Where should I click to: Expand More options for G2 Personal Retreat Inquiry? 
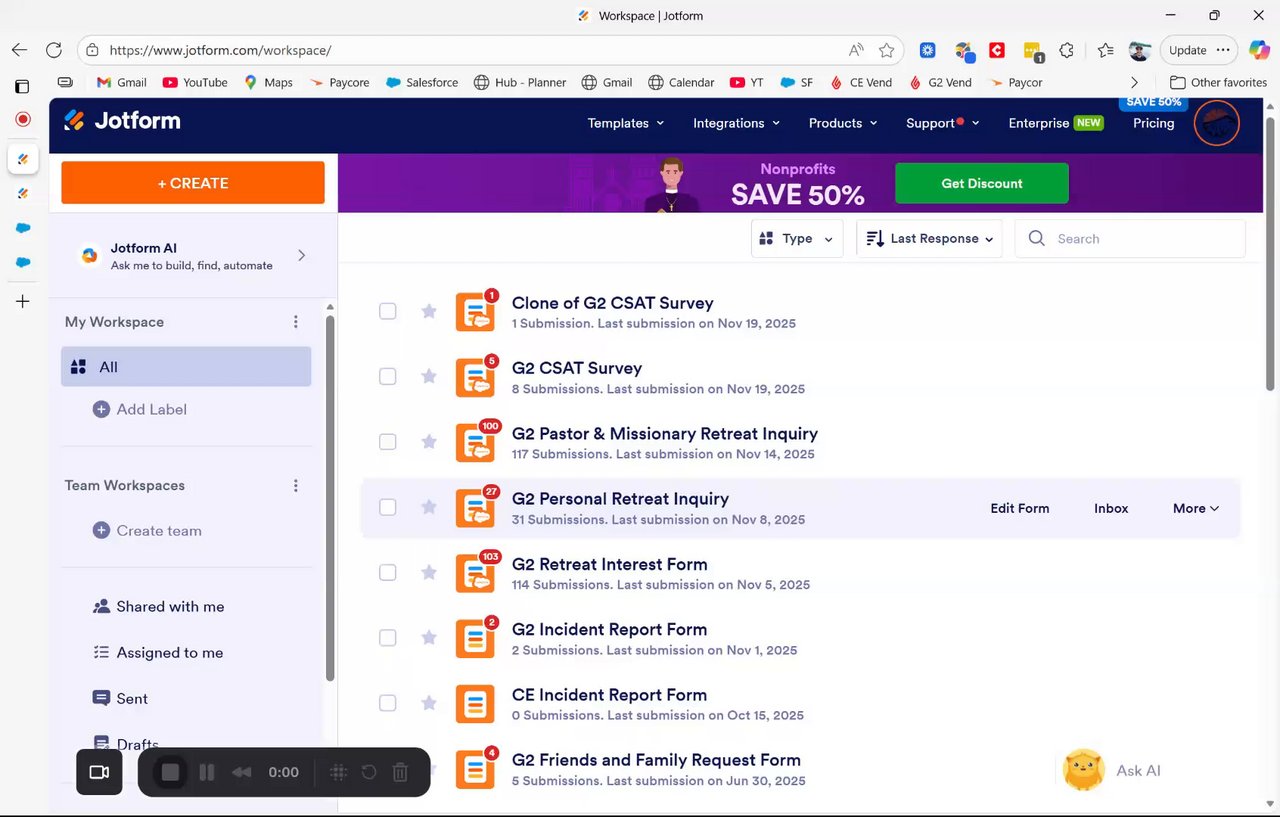coord(1196,508)
